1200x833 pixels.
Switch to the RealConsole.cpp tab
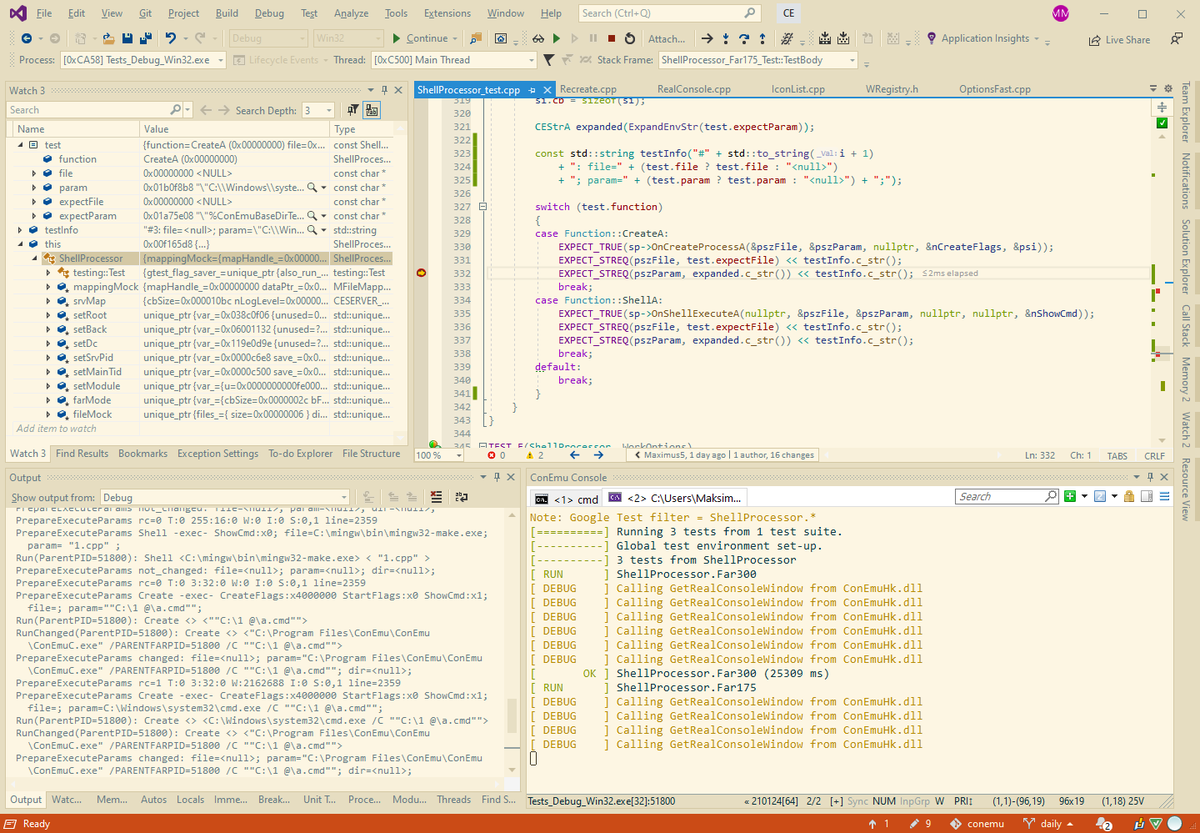pyautogui.click(x=694, y=89)
